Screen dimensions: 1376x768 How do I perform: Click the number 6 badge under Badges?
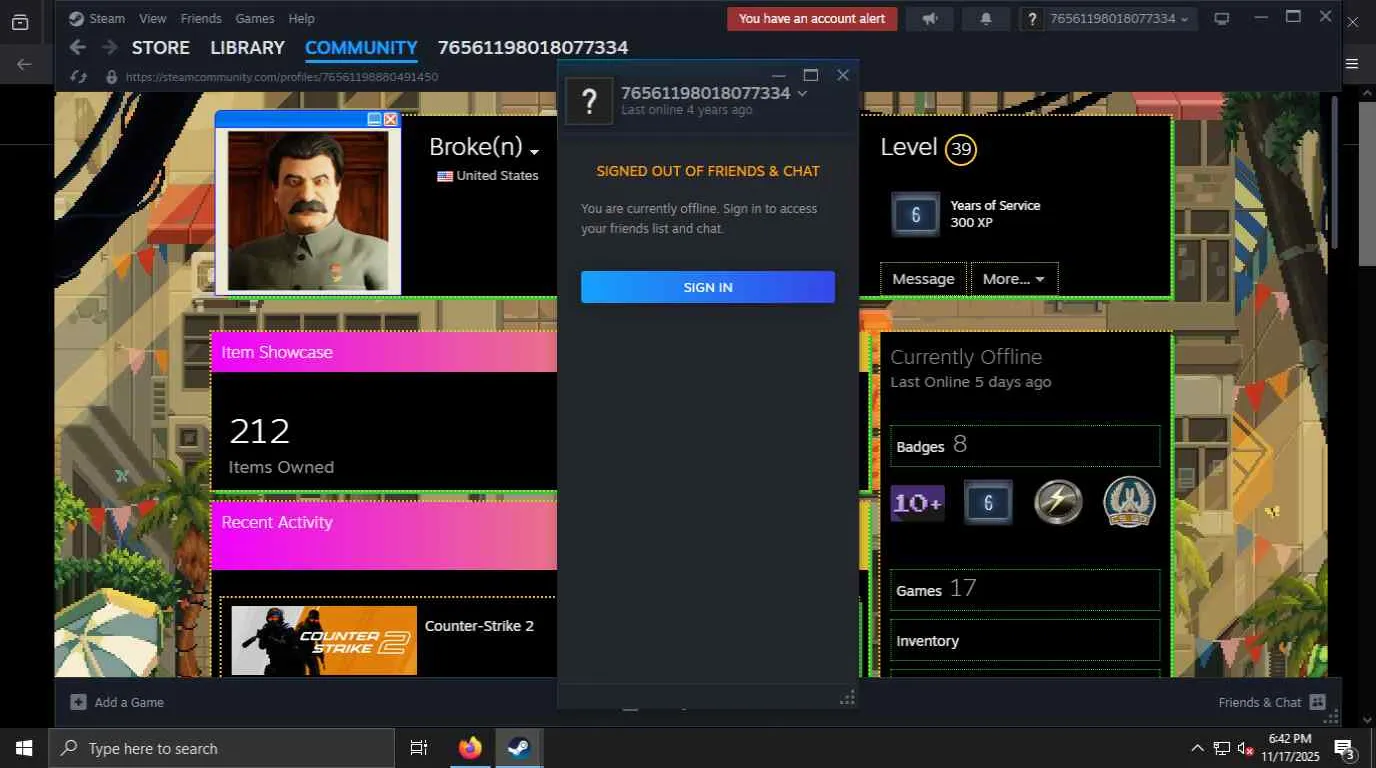pyautogui.click(x=988, y=503)
